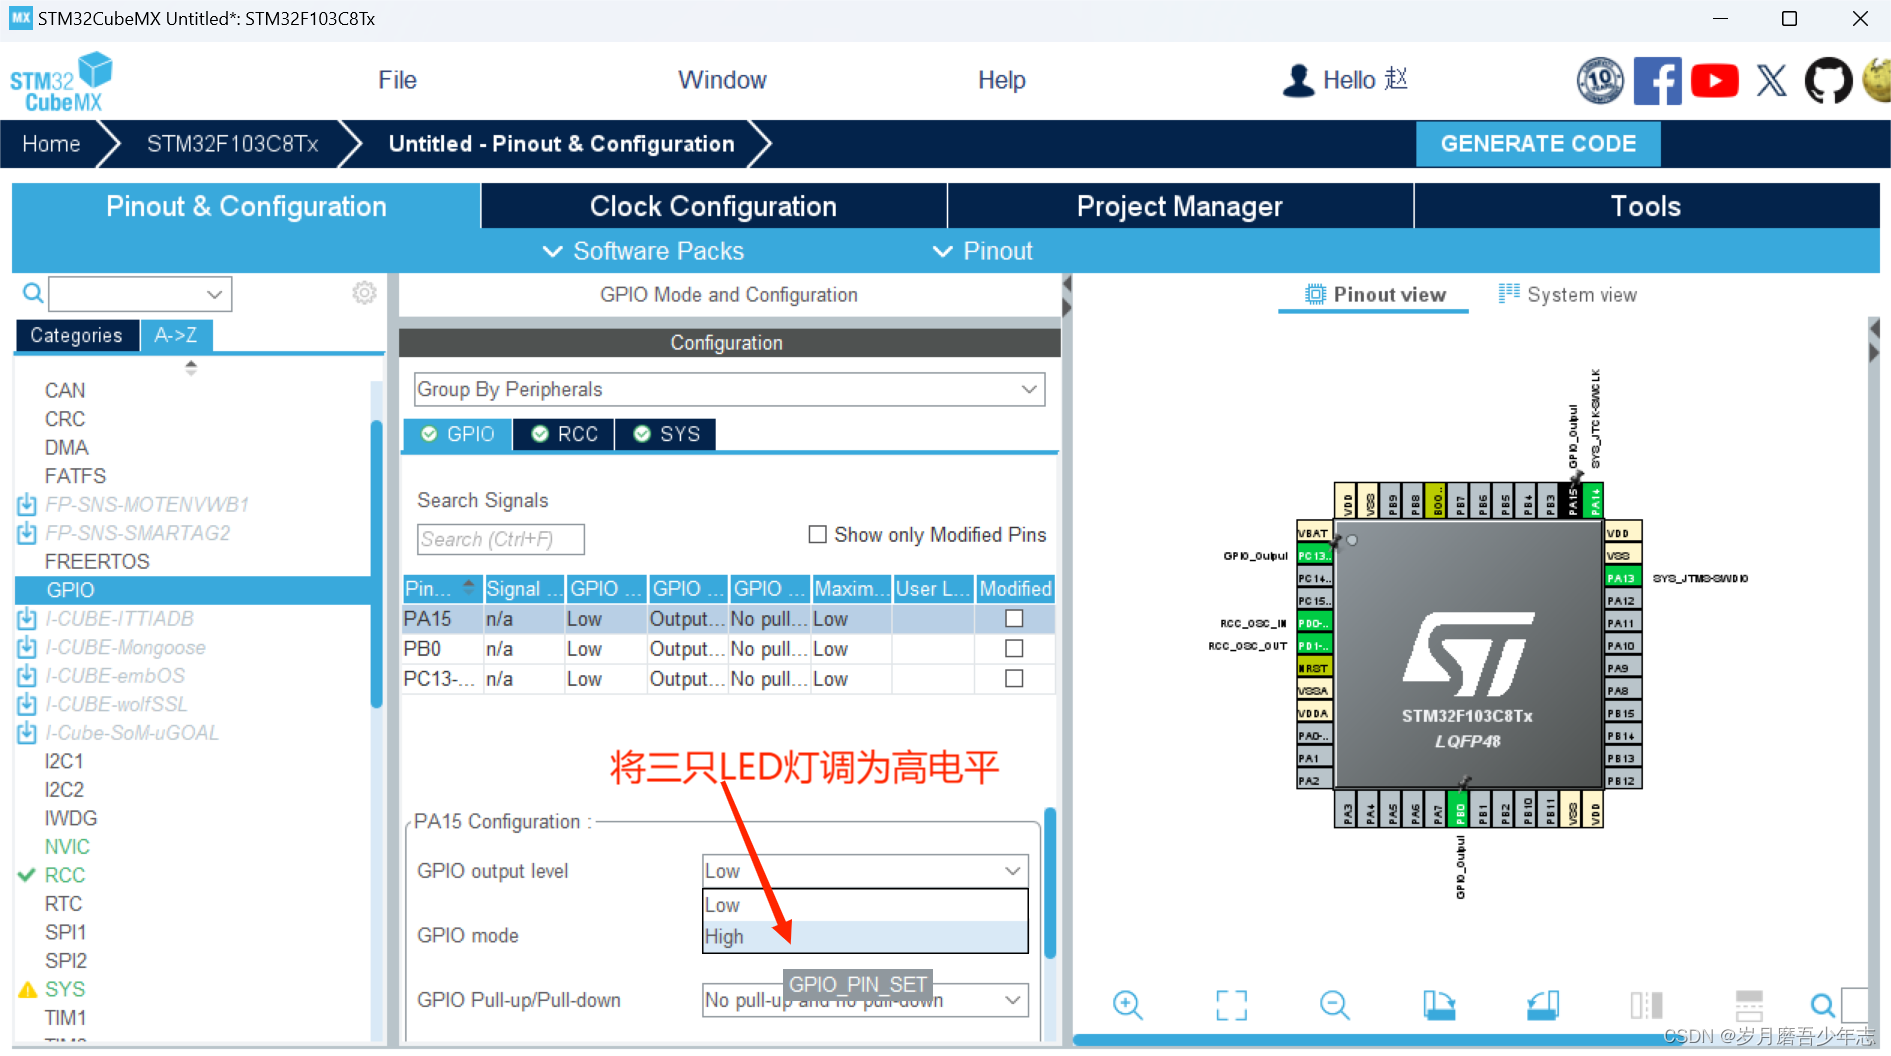Open the peripheral search combo box
This screenshot has width=1891, height=1056.
click(x=140, y=294)
